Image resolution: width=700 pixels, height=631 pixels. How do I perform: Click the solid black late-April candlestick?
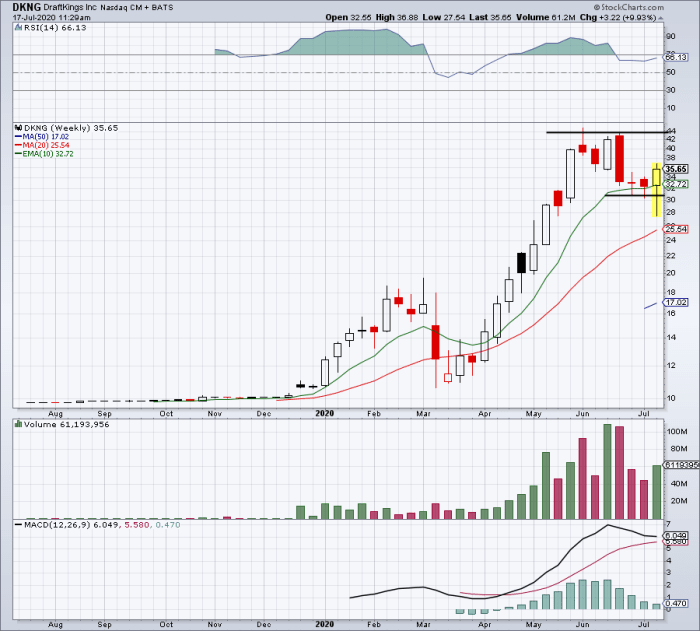(x=521, y=263)
